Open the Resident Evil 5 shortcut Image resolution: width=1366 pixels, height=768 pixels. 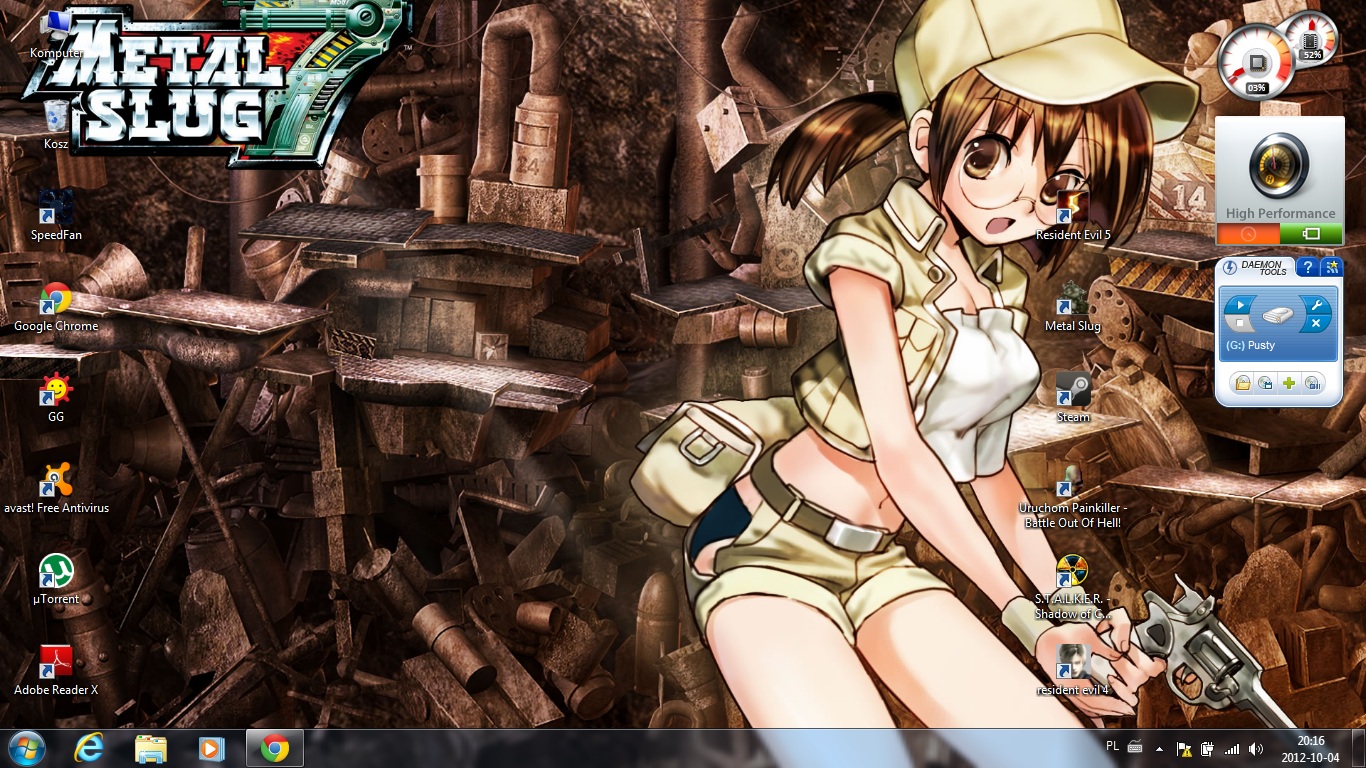coord(1073,210)
